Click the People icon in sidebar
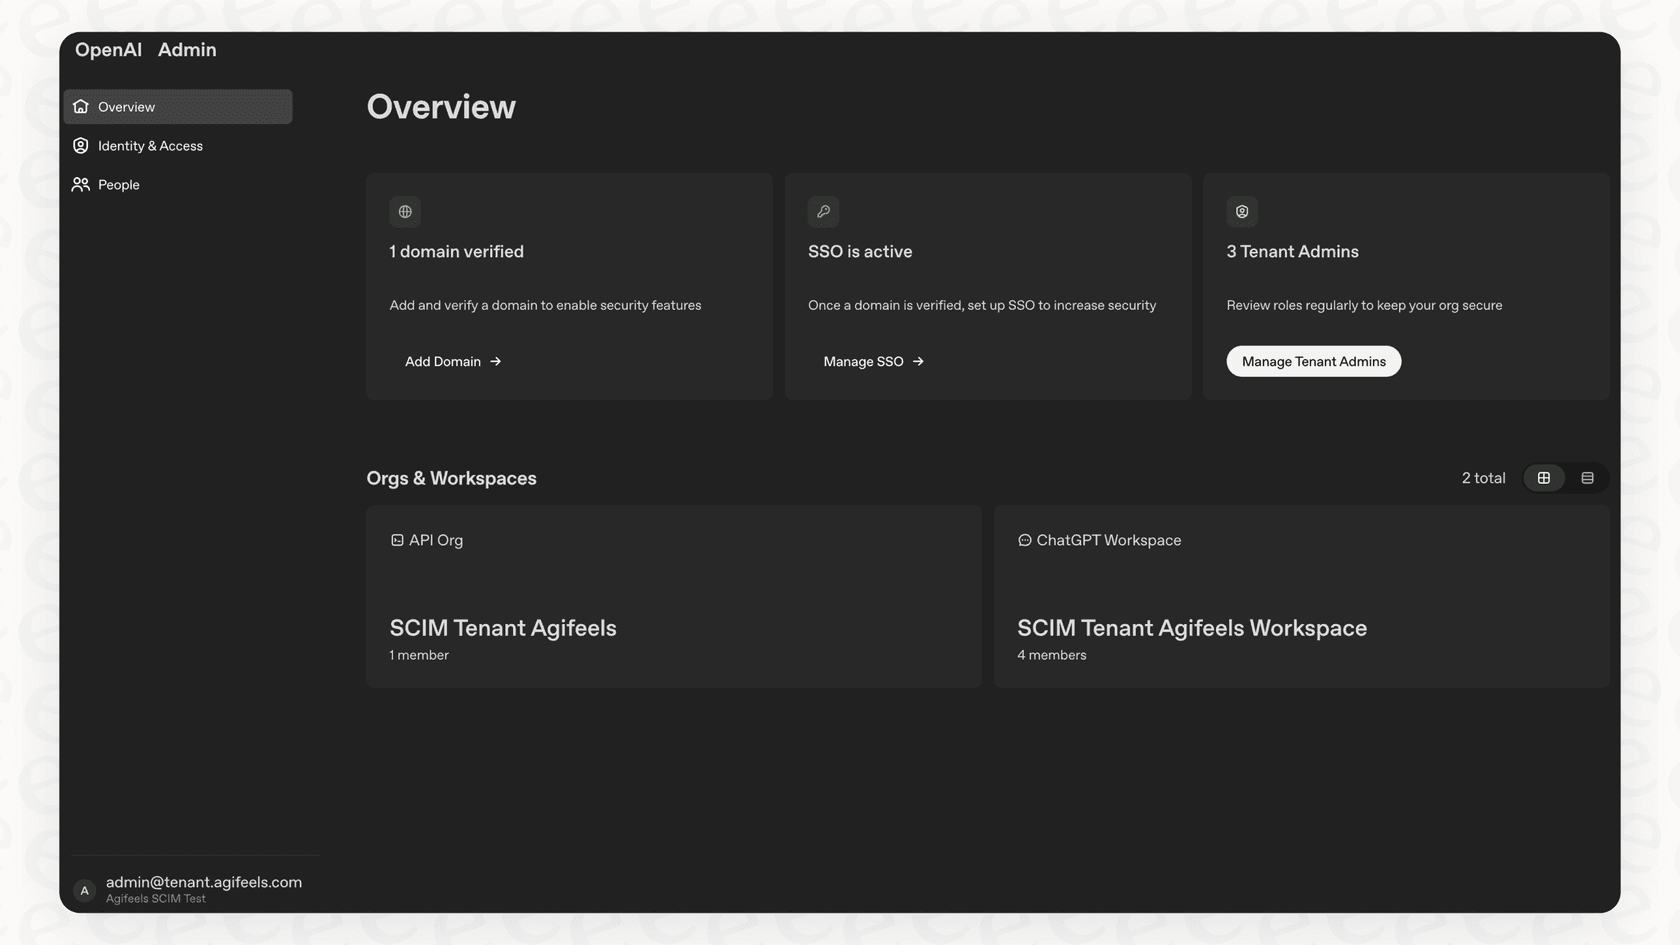This screenshot has height=945, width=1680. coord(80,184)
